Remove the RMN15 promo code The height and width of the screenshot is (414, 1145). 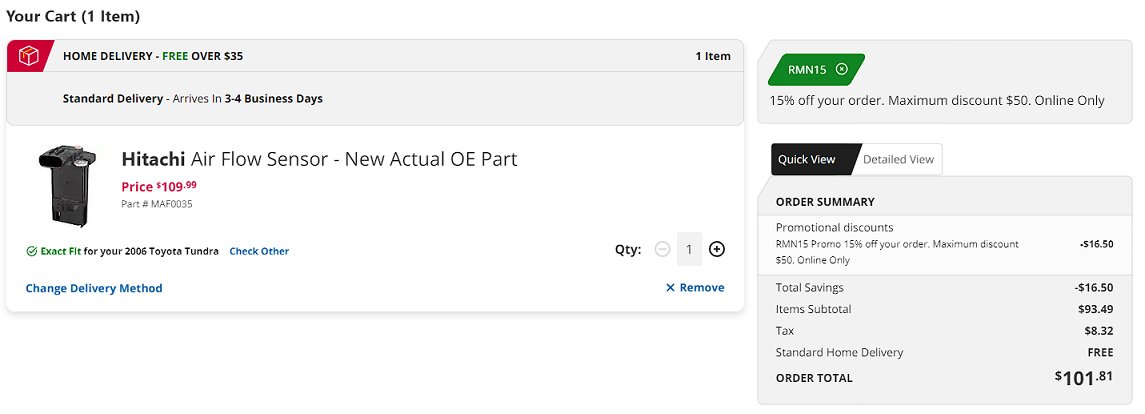click(841, 69)
